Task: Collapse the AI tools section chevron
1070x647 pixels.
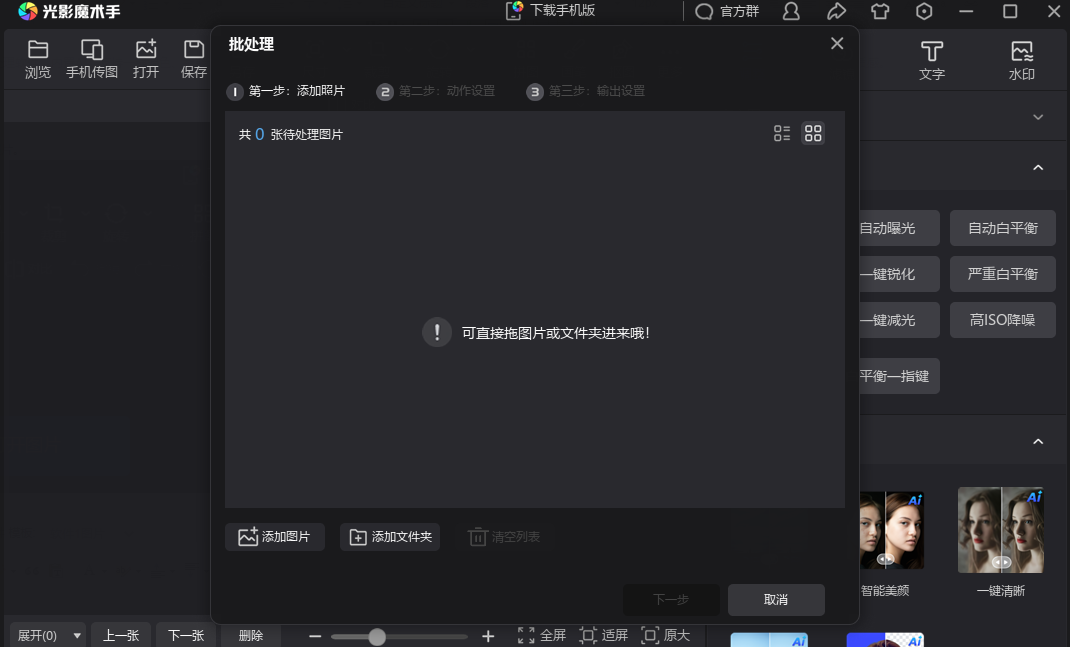Action: [x=1038, y=442]
